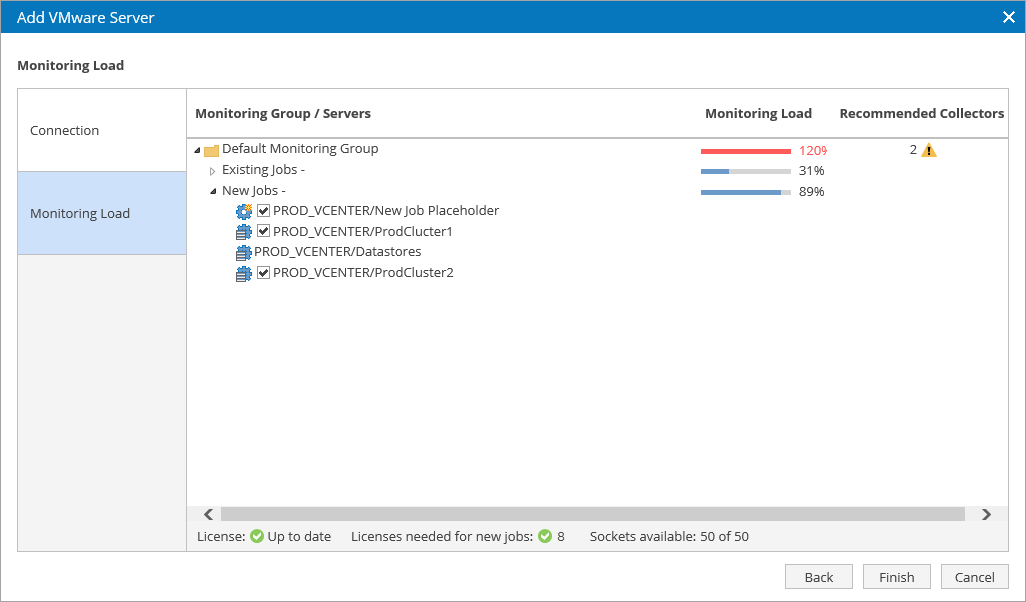Click the horizontal scrollbar thumb
Viewport: 1026px width, 602px height.
click(x=593, y=514)
